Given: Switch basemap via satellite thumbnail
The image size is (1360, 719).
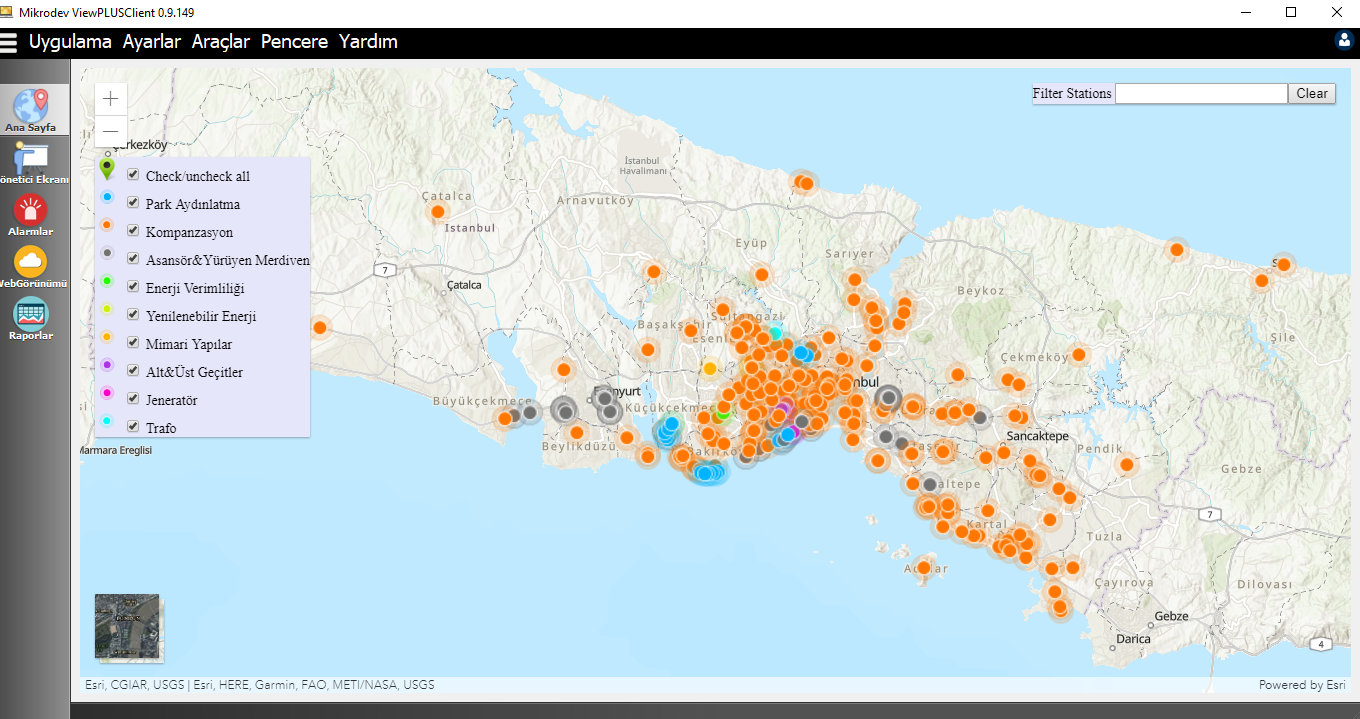Looking at the screenshot, I should [127, 626].
